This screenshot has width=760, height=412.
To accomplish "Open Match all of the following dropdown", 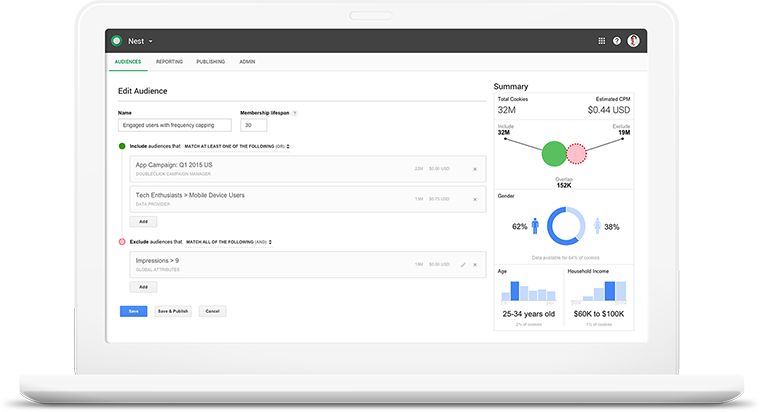I will point(229,242).
